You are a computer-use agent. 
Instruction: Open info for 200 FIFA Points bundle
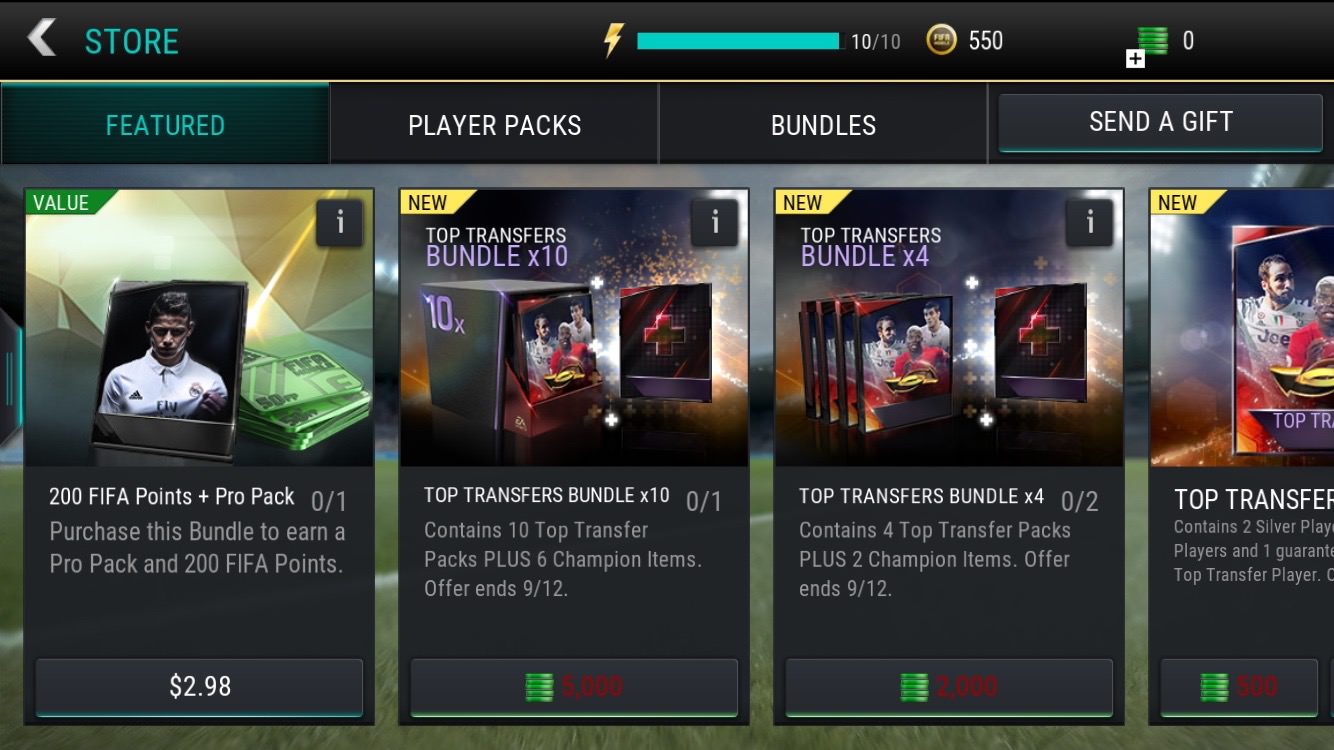point(340,223)
